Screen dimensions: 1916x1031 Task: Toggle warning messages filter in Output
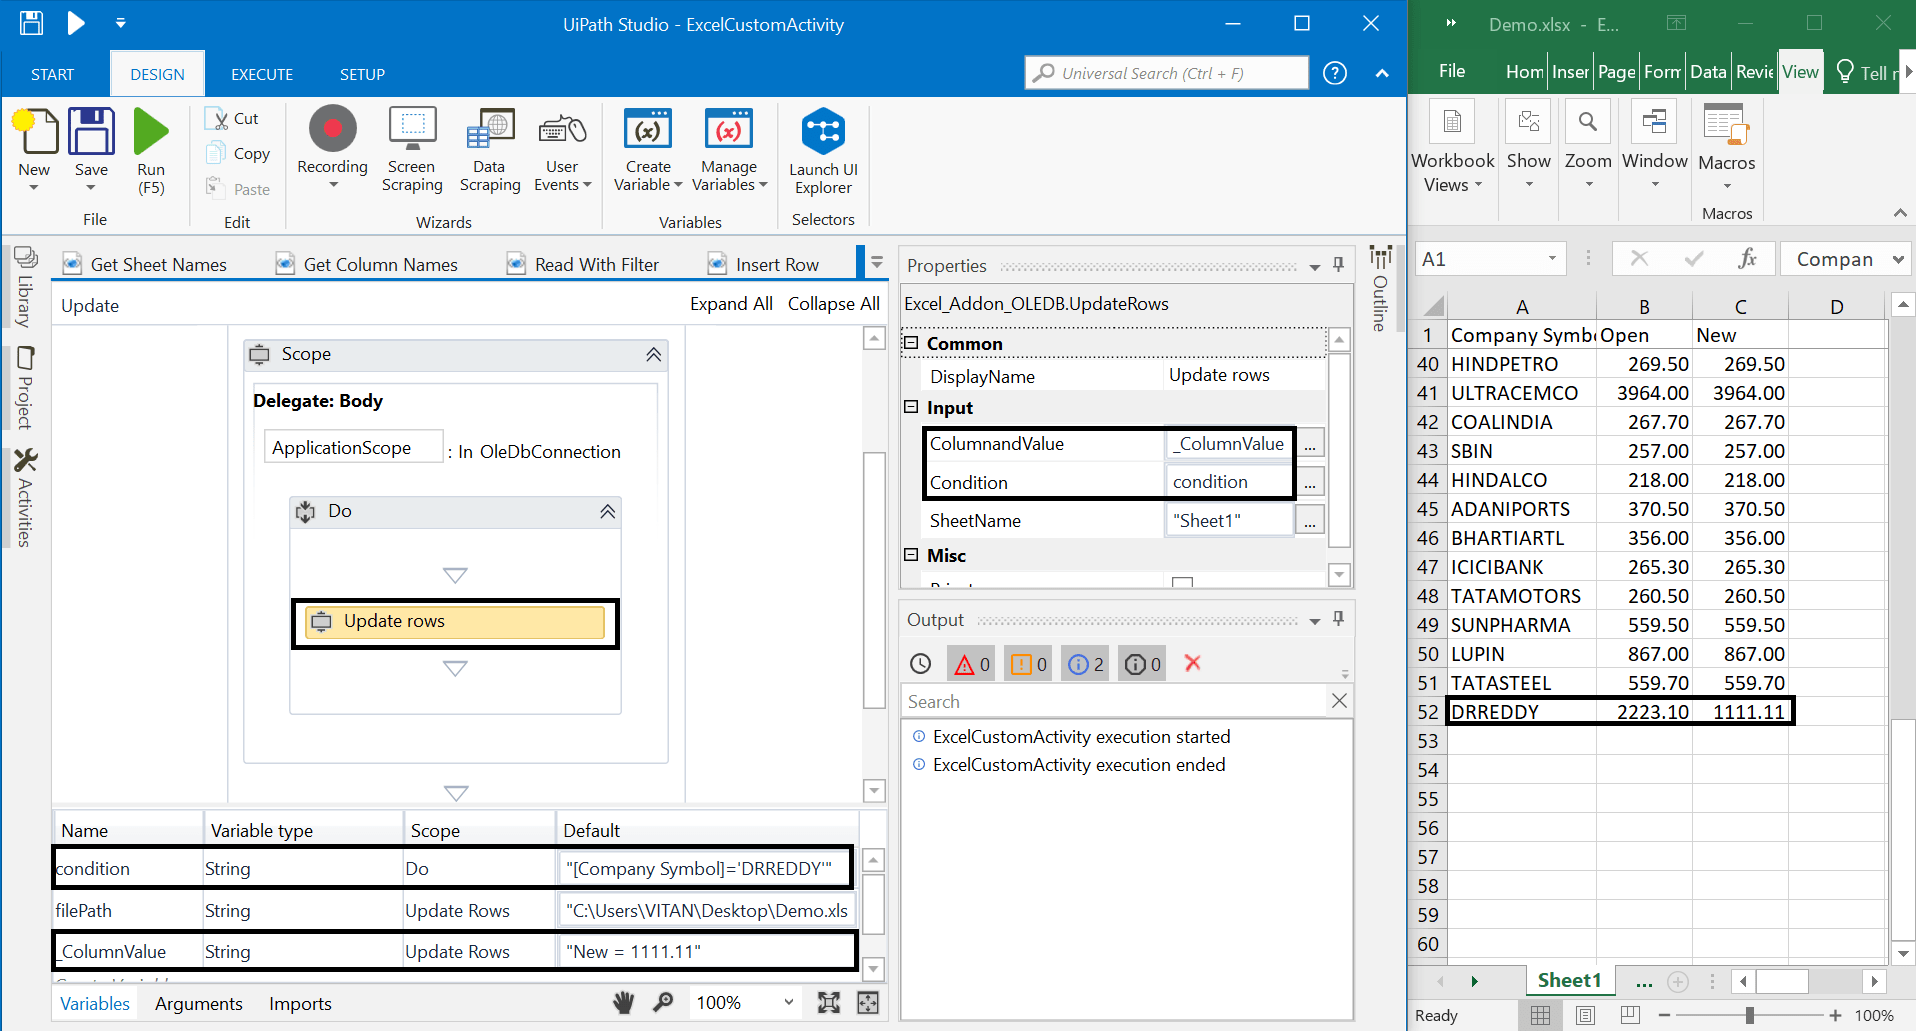click(1028, 664)
